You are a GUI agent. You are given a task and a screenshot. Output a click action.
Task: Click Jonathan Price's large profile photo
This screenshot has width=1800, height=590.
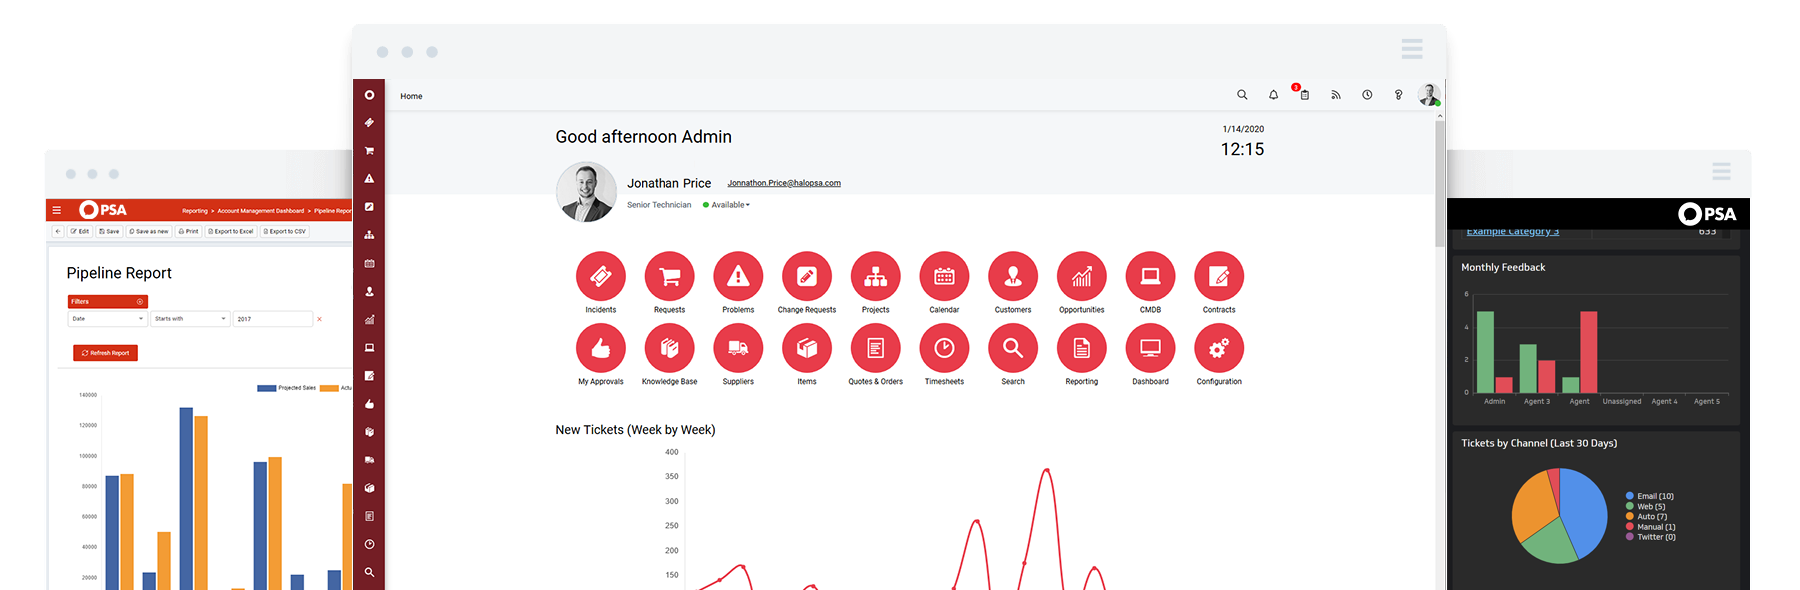[586, 192]
